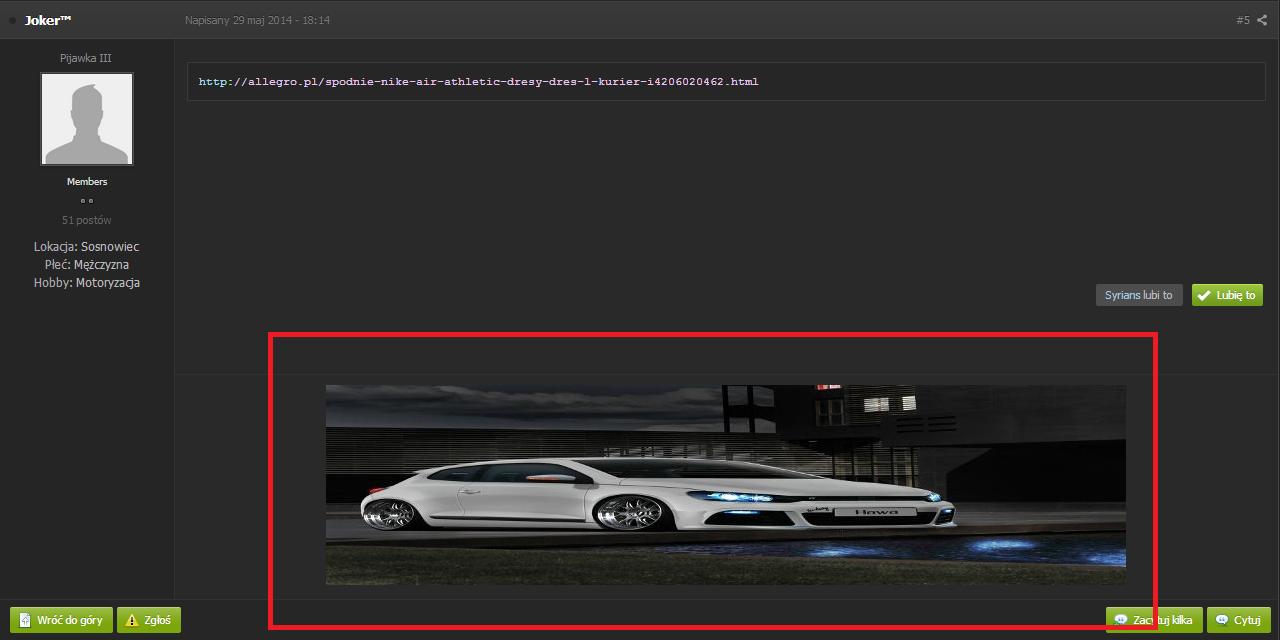The image size is (1280, 640).
Task: Click the Płeć: Mężczyzna text
Action: pyautogui.click(x=87, y=265)
